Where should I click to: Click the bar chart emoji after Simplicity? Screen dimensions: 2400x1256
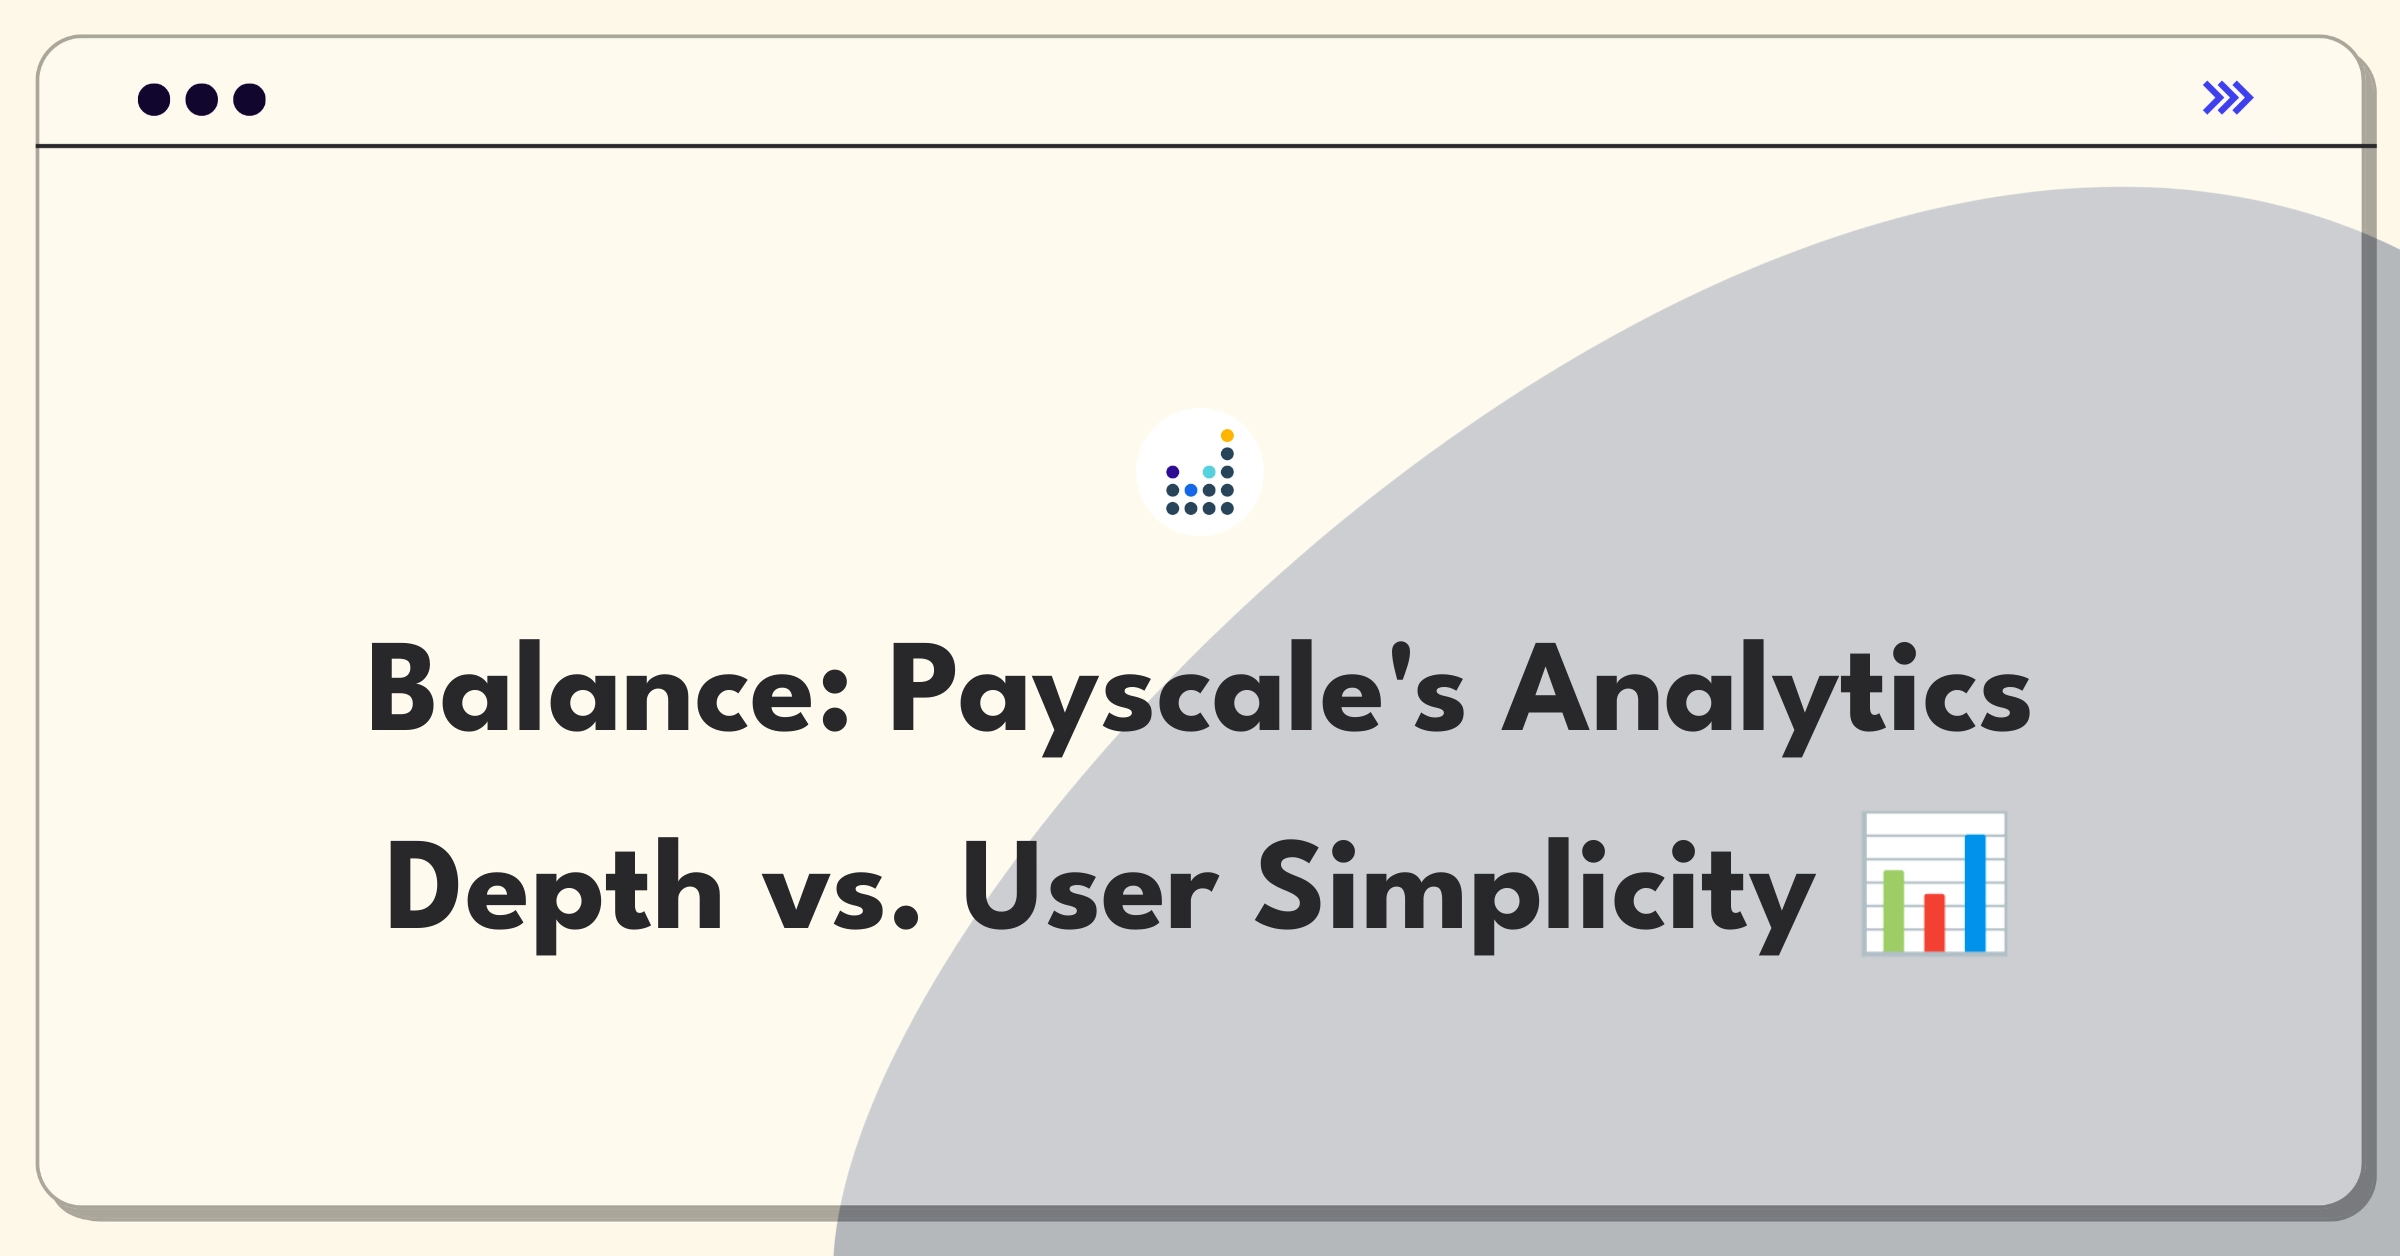pyautogui.click(x=1934, y=884)
